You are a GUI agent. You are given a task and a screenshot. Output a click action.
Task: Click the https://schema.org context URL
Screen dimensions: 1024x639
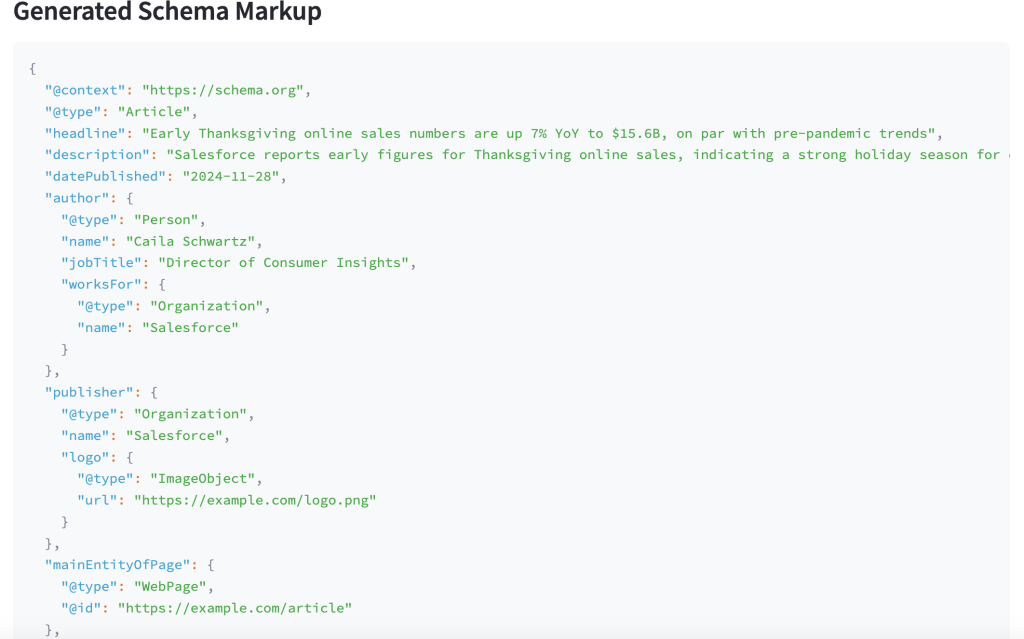226,90
